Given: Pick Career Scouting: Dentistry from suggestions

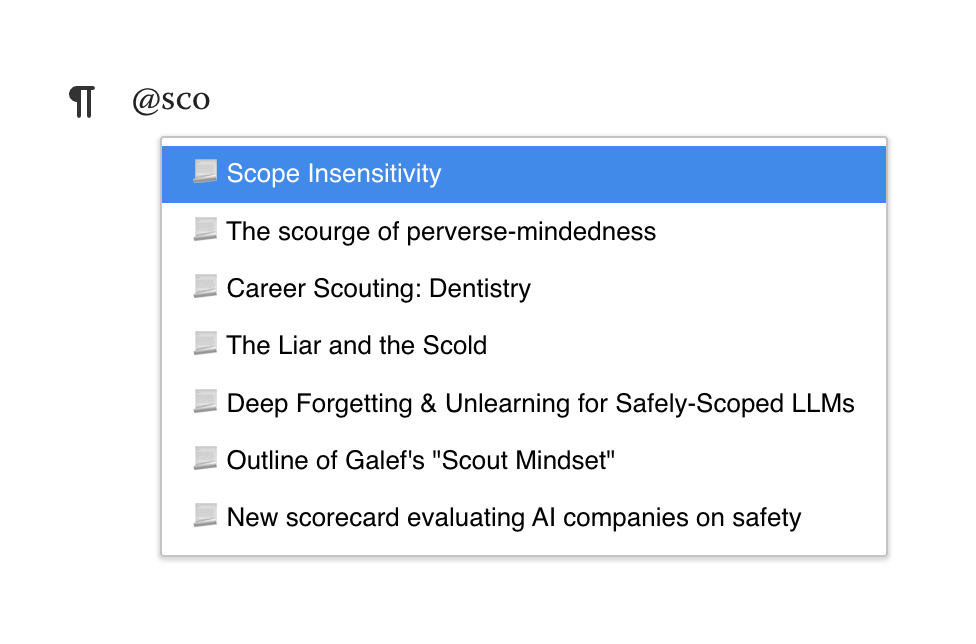Looking at the screenshot, I should coord(523,289).
